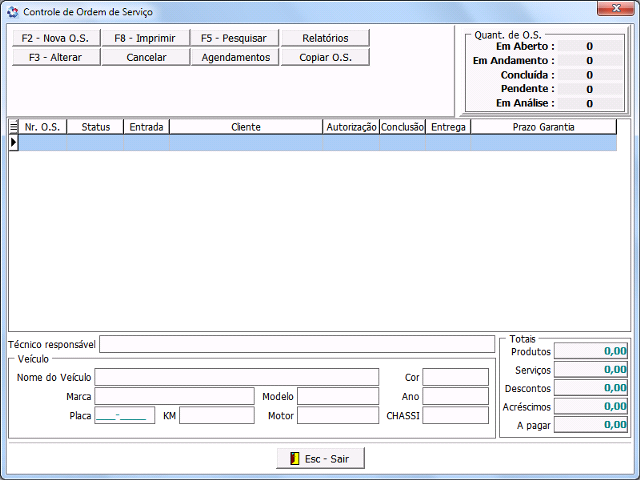Click the F2 - Nova O.S. button
This screenshot has width=640, height=480.
click(x=56, y=38)
